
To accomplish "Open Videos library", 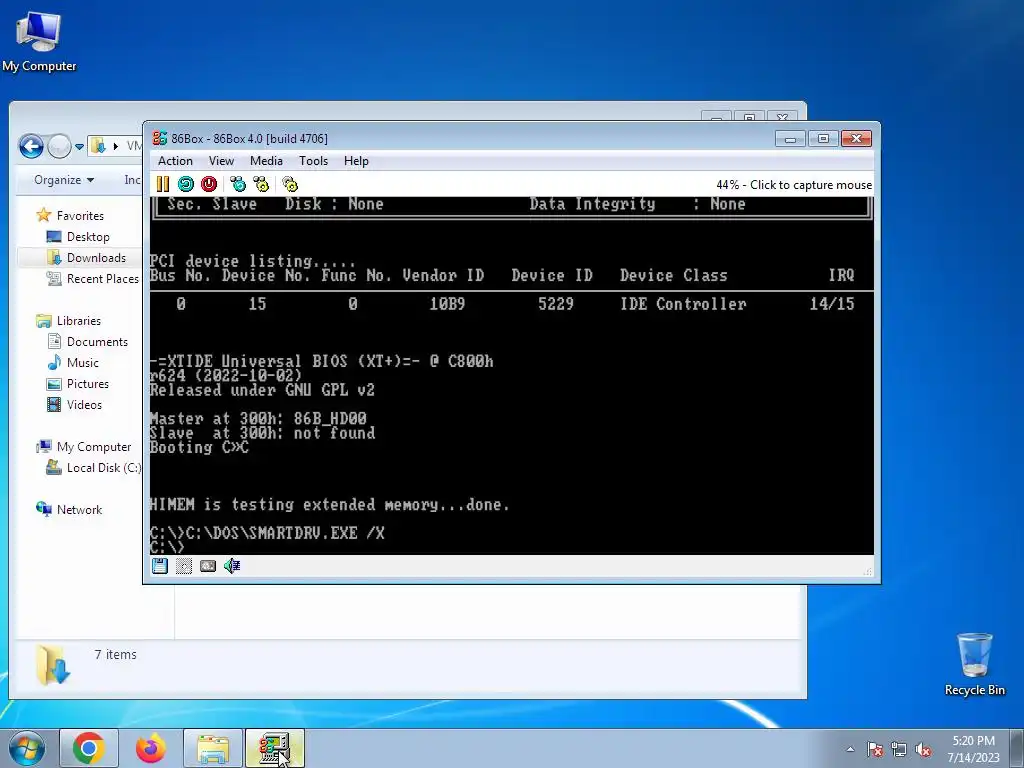I will pos(84,405).
